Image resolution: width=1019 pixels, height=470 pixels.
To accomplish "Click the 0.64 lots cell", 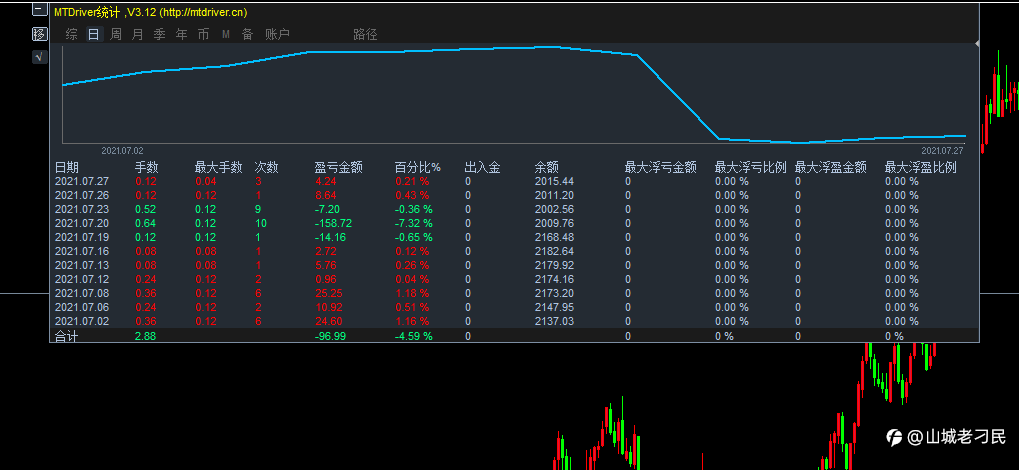I will [146, 223].
